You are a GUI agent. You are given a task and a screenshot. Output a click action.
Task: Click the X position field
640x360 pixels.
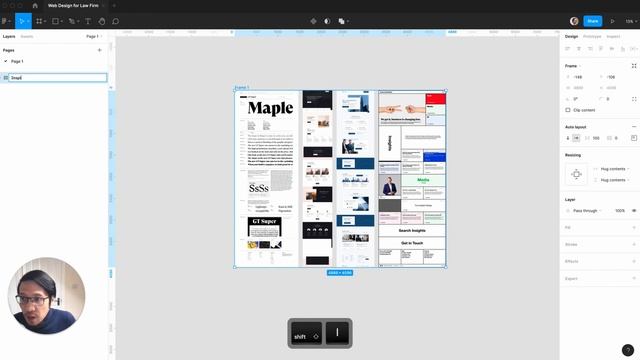pos(578,77)
